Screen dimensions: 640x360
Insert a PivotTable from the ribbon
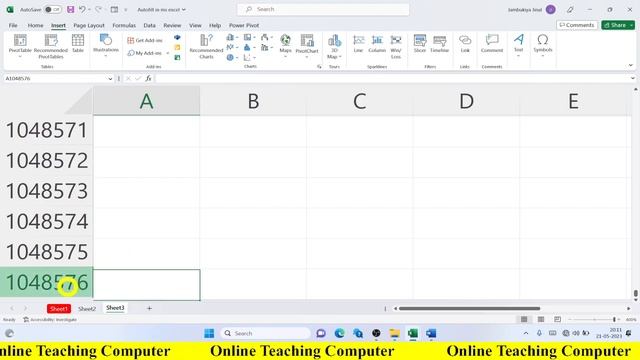click(x=20, y=45)
